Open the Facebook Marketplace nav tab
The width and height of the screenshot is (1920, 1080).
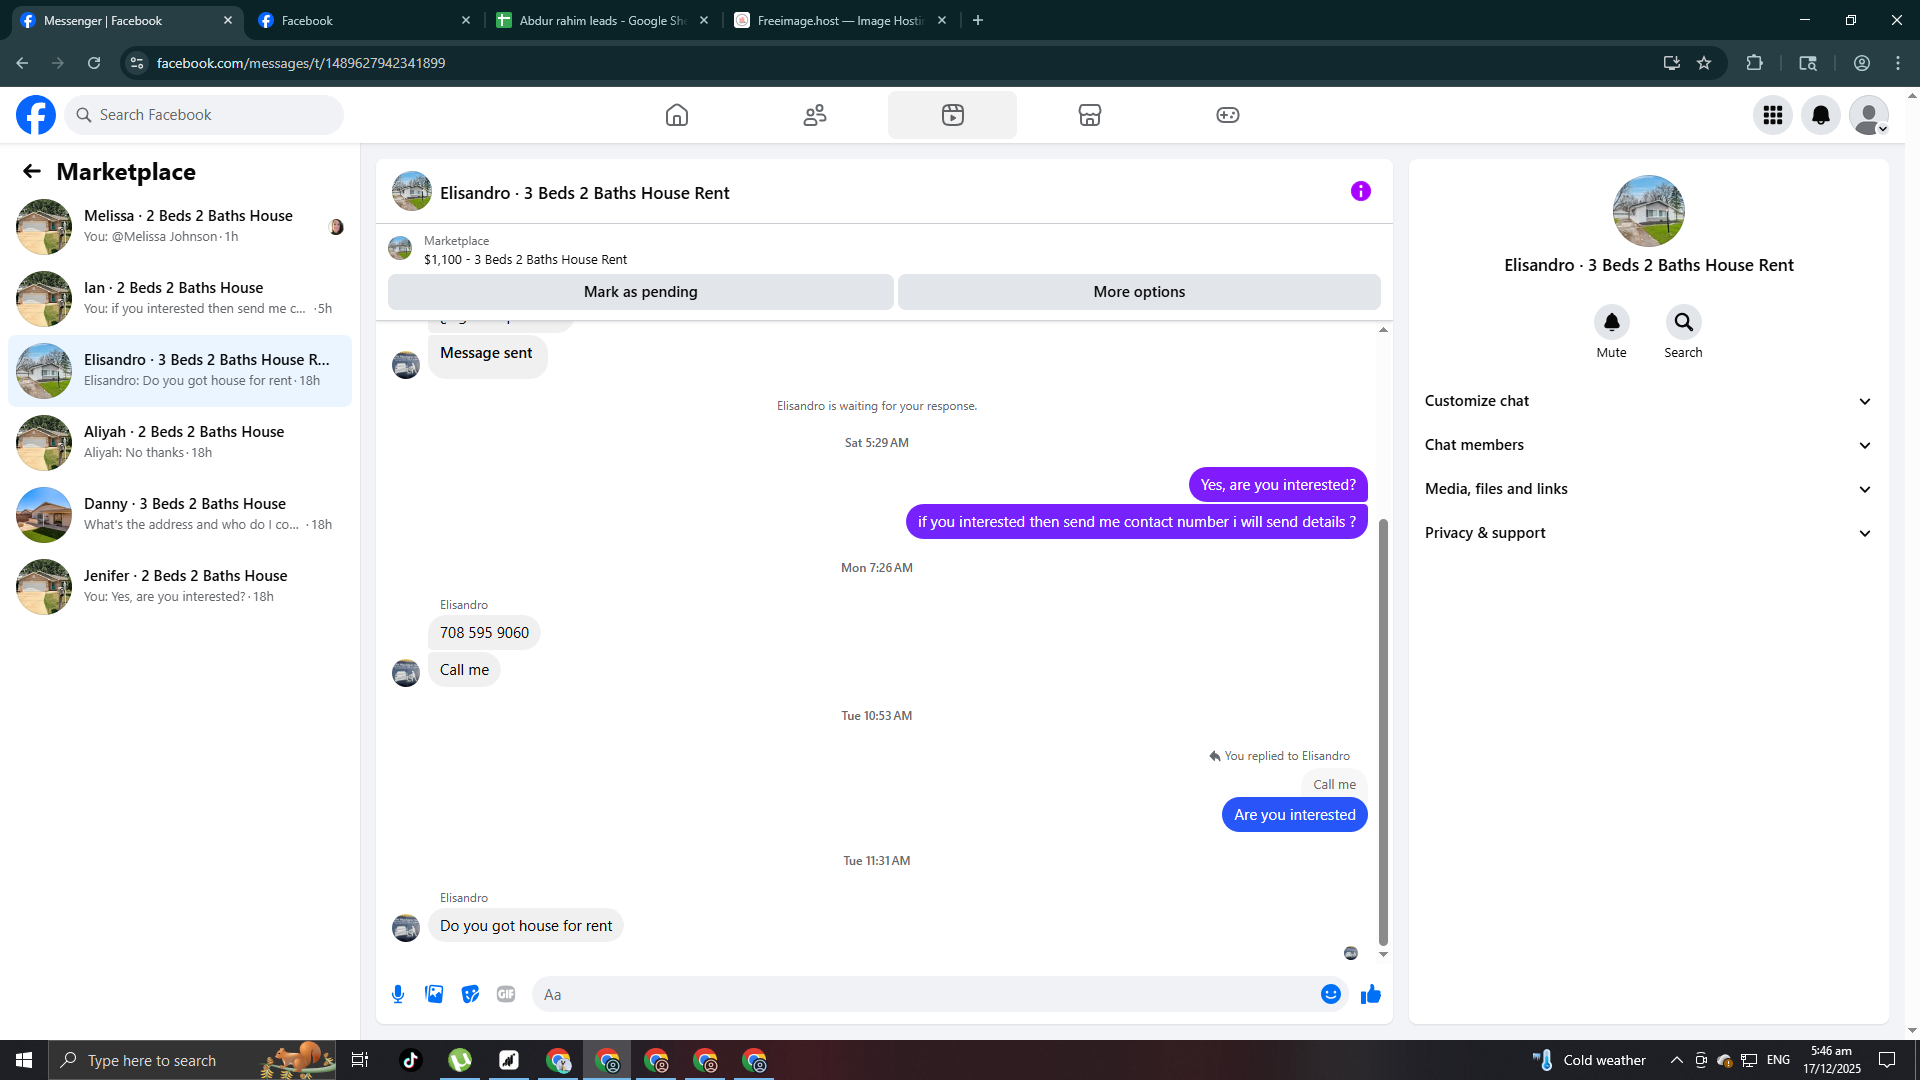click(1089, 115)
